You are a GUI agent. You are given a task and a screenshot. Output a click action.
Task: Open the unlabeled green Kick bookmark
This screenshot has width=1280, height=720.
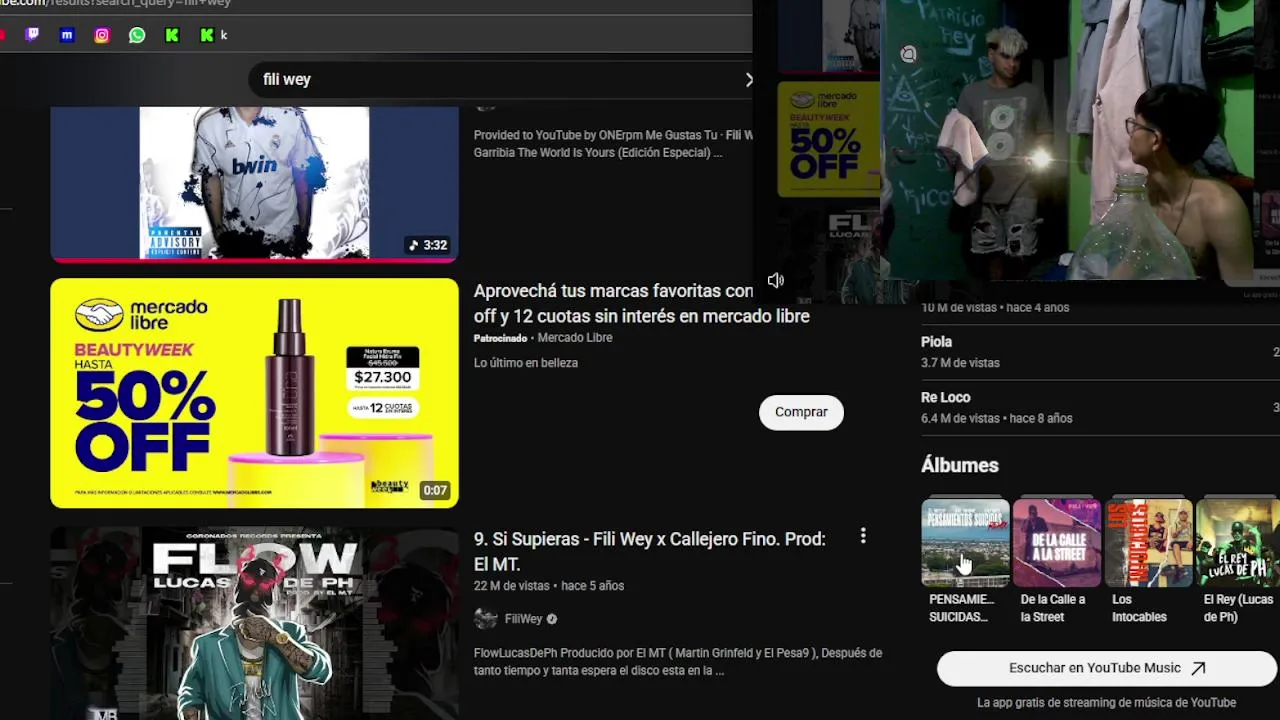click(172, 35)
